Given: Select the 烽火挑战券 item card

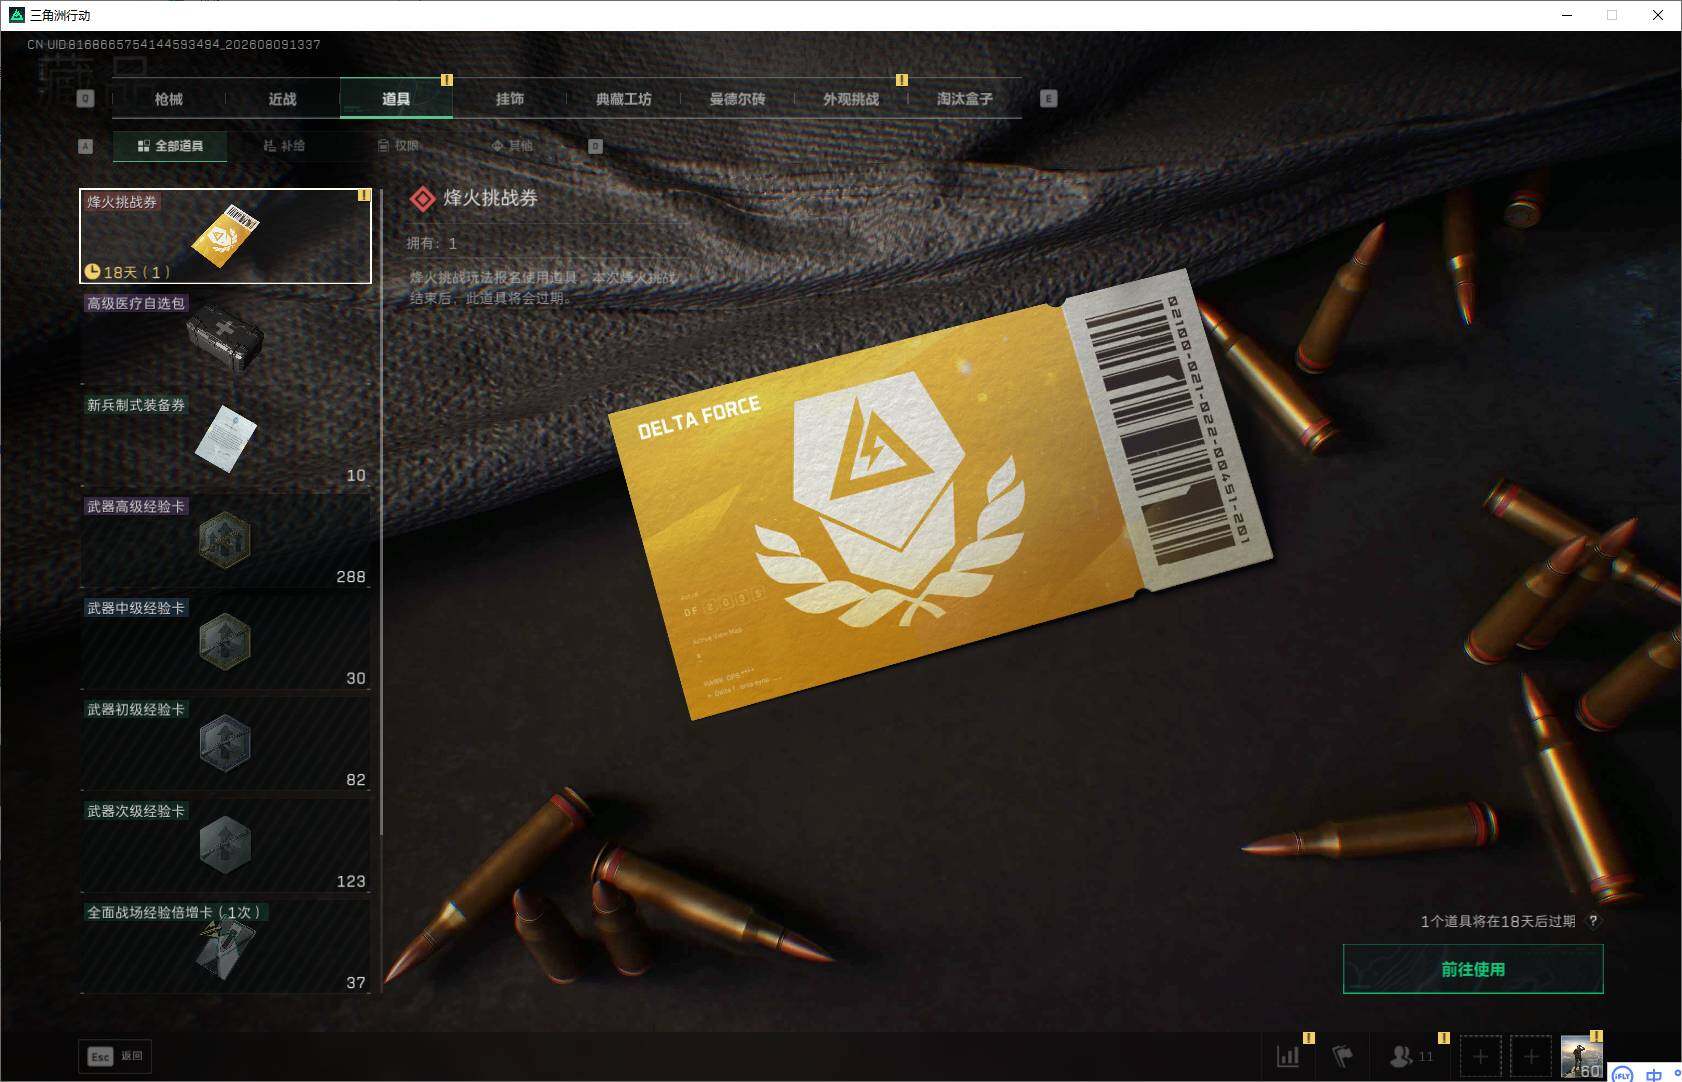Looking at the screenshot, I should coord(225,236).
